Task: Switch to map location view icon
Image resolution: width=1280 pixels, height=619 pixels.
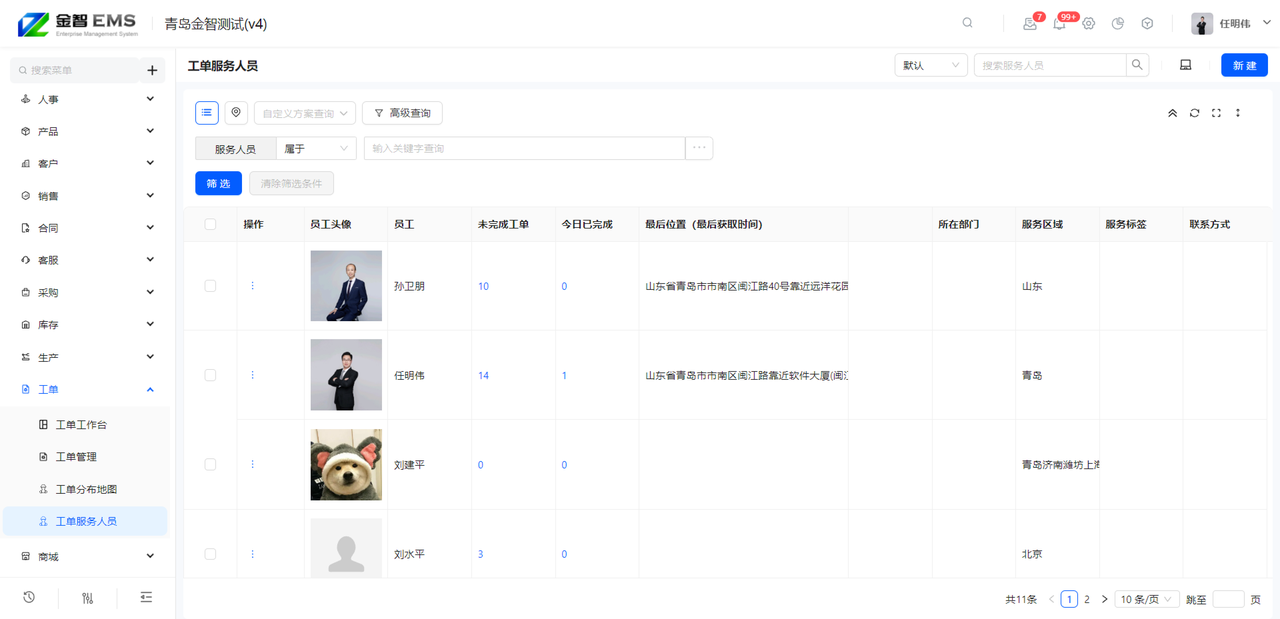Action: 236,113
